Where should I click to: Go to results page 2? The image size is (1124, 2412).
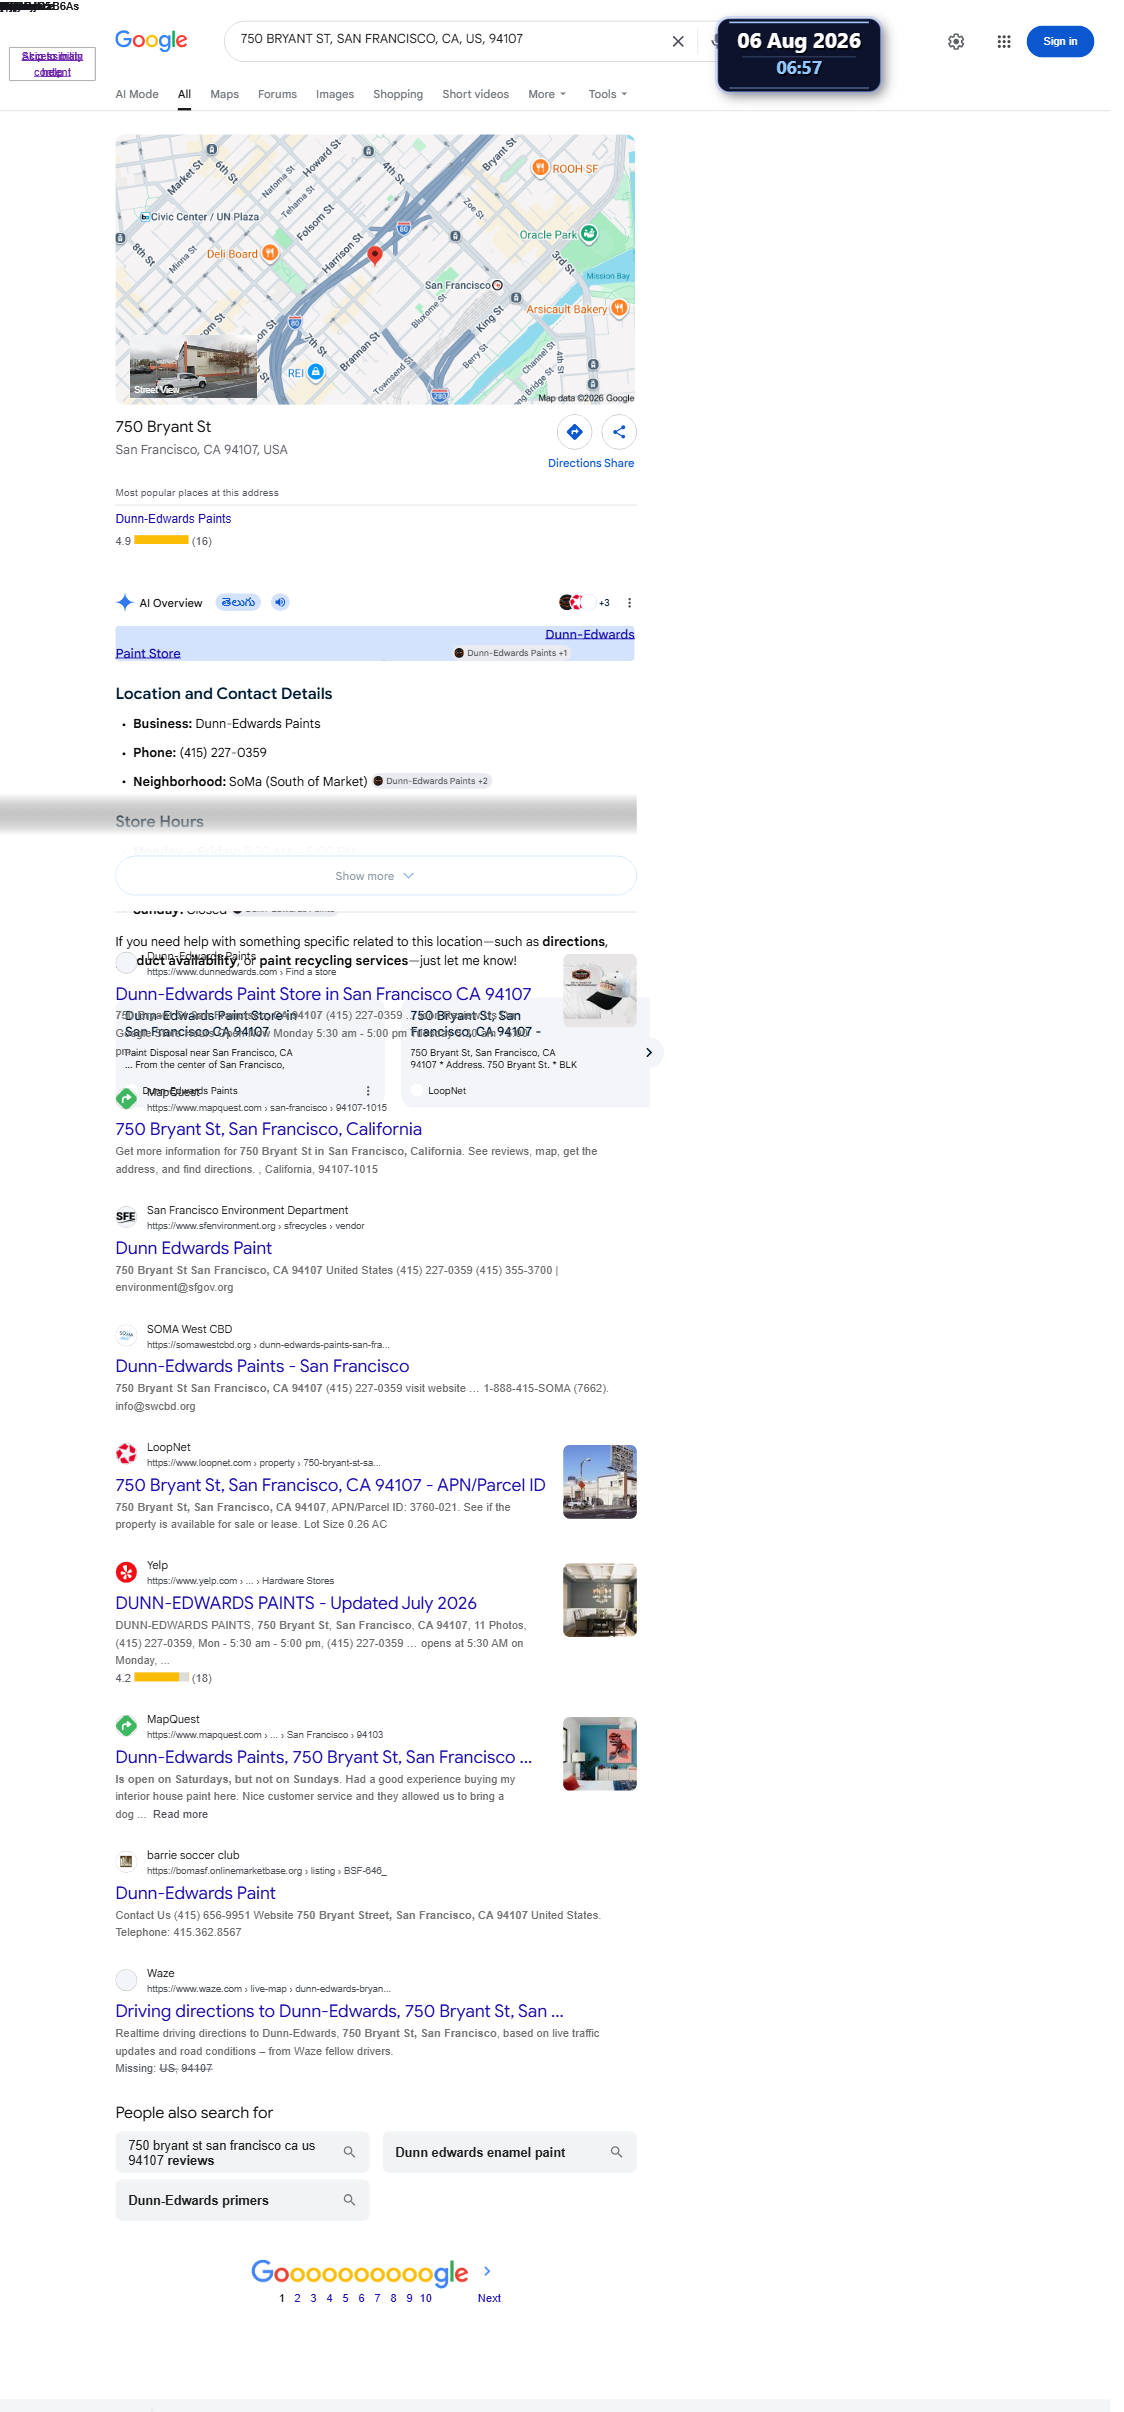tap(297, 2298)
